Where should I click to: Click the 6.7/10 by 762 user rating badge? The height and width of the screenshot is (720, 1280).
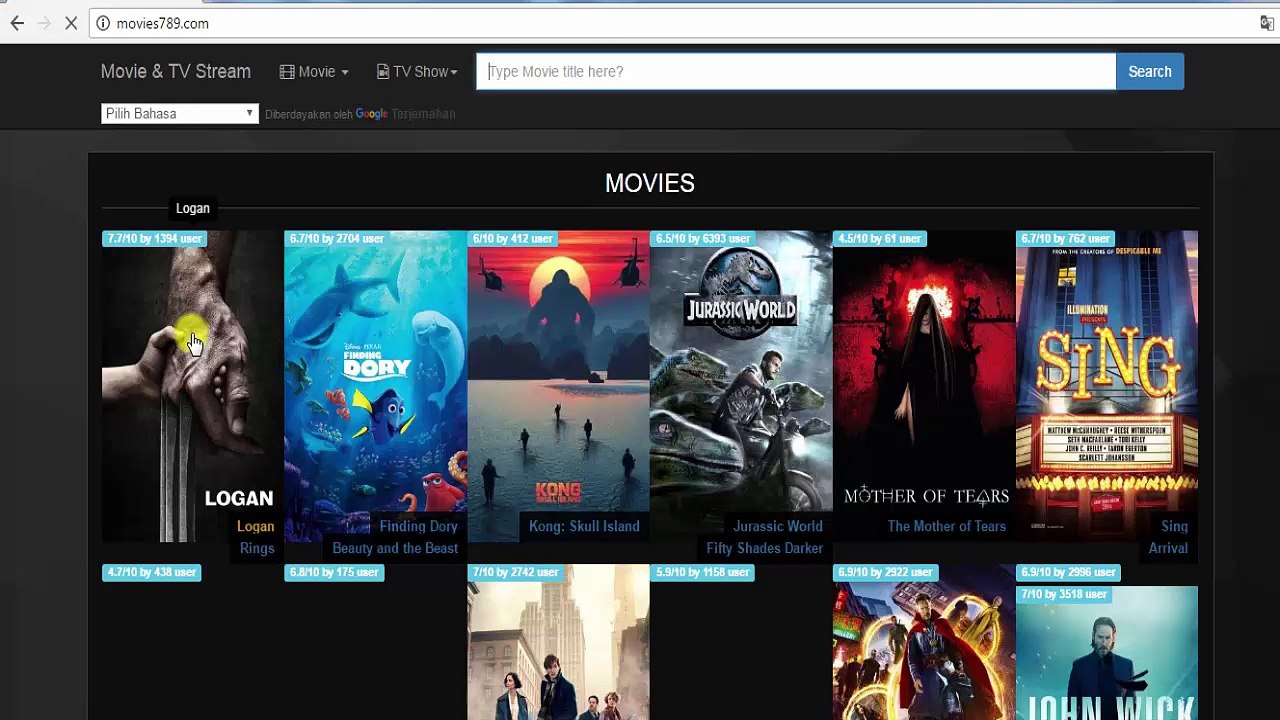point(1065,239)
